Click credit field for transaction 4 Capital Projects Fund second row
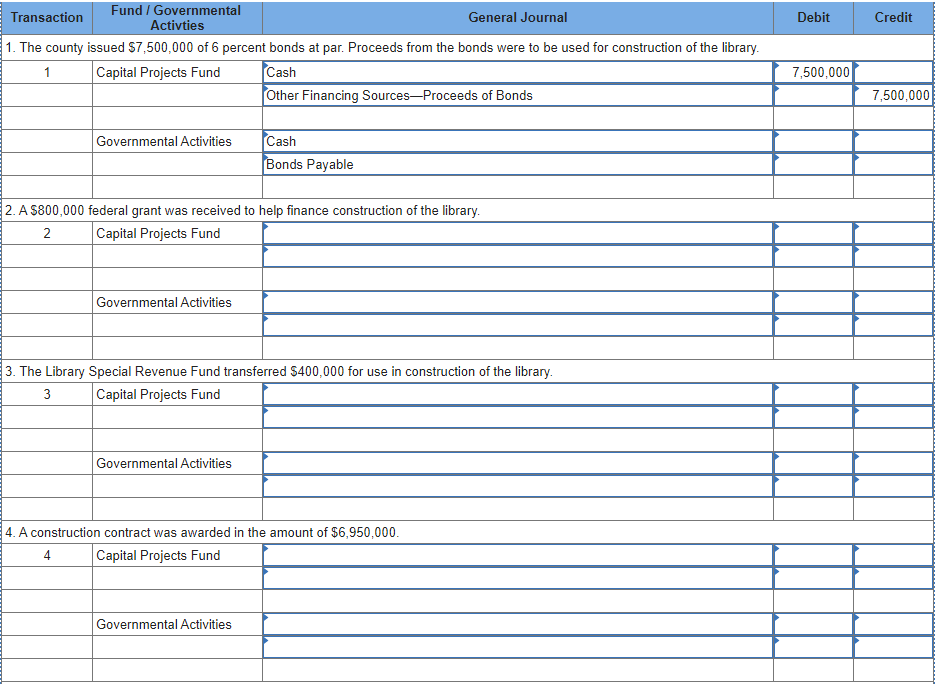Viewport: 935px width, 684px height. click(x=893, y=578)
